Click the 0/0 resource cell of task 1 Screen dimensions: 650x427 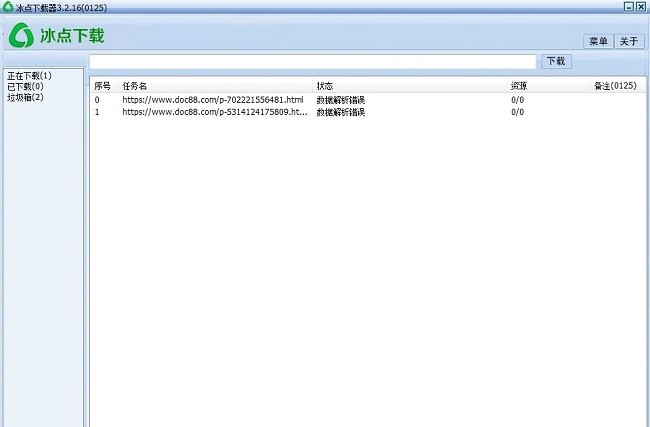pyautogui.click(x=517, y=112)
